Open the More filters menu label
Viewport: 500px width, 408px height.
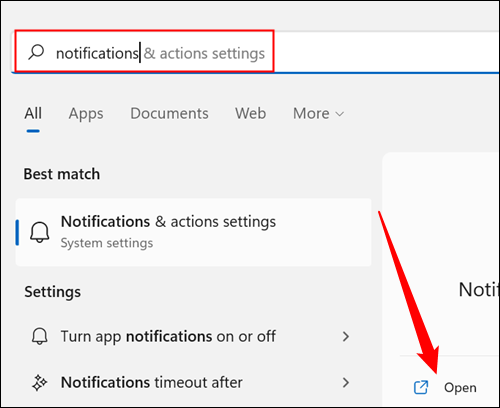coord(311,113)
